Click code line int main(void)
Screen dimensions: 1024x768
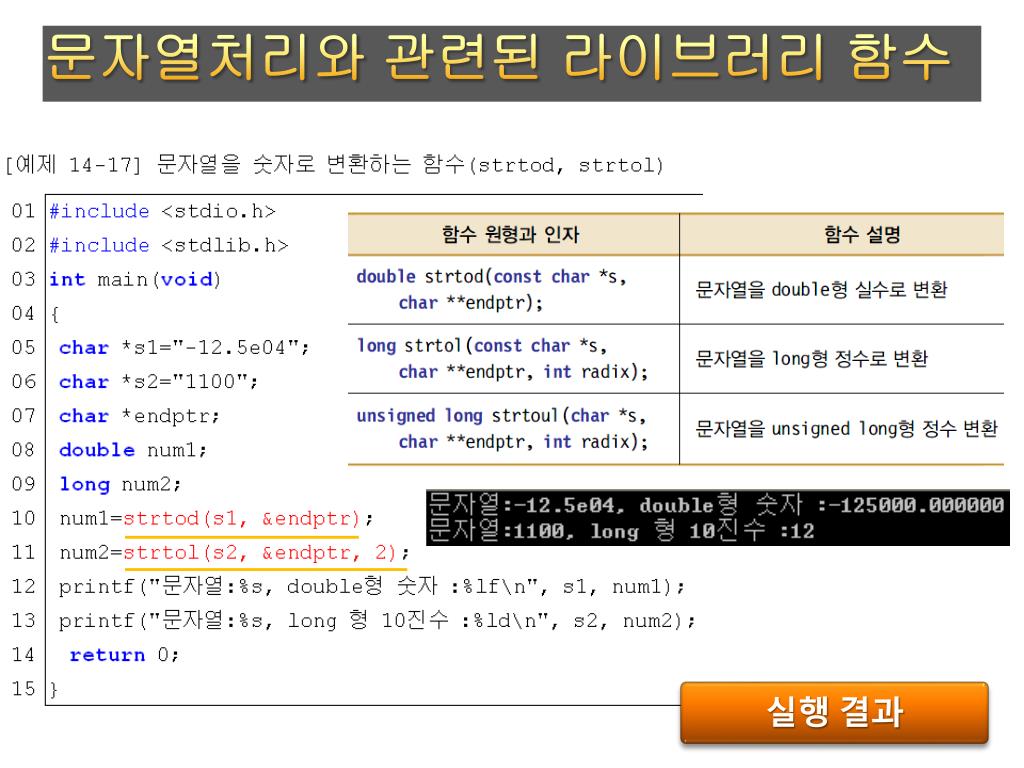point(135,280)
